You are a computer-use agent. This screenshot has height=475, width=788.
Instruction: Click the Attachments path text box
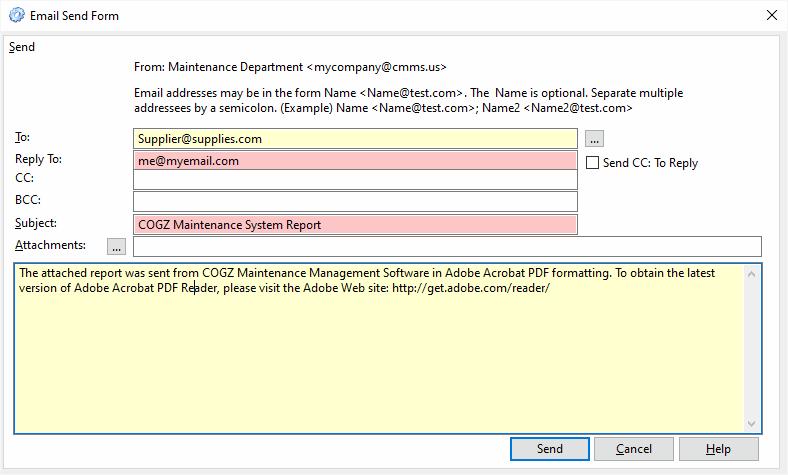[x=447, y=246]
